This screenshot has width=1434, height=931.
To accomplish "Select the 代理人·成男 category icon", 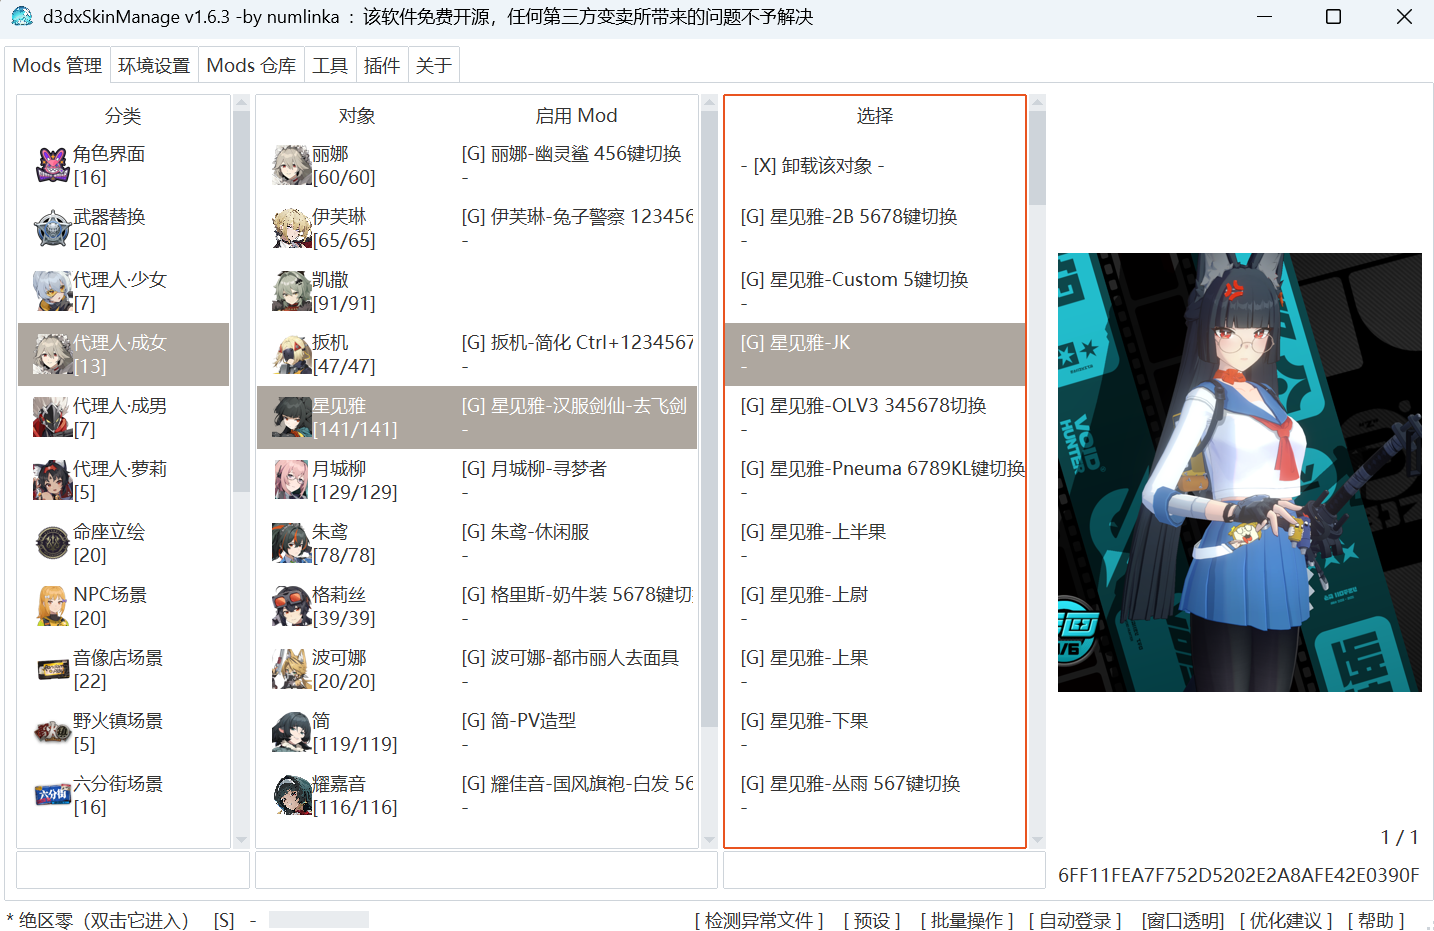I will (52, 417).
